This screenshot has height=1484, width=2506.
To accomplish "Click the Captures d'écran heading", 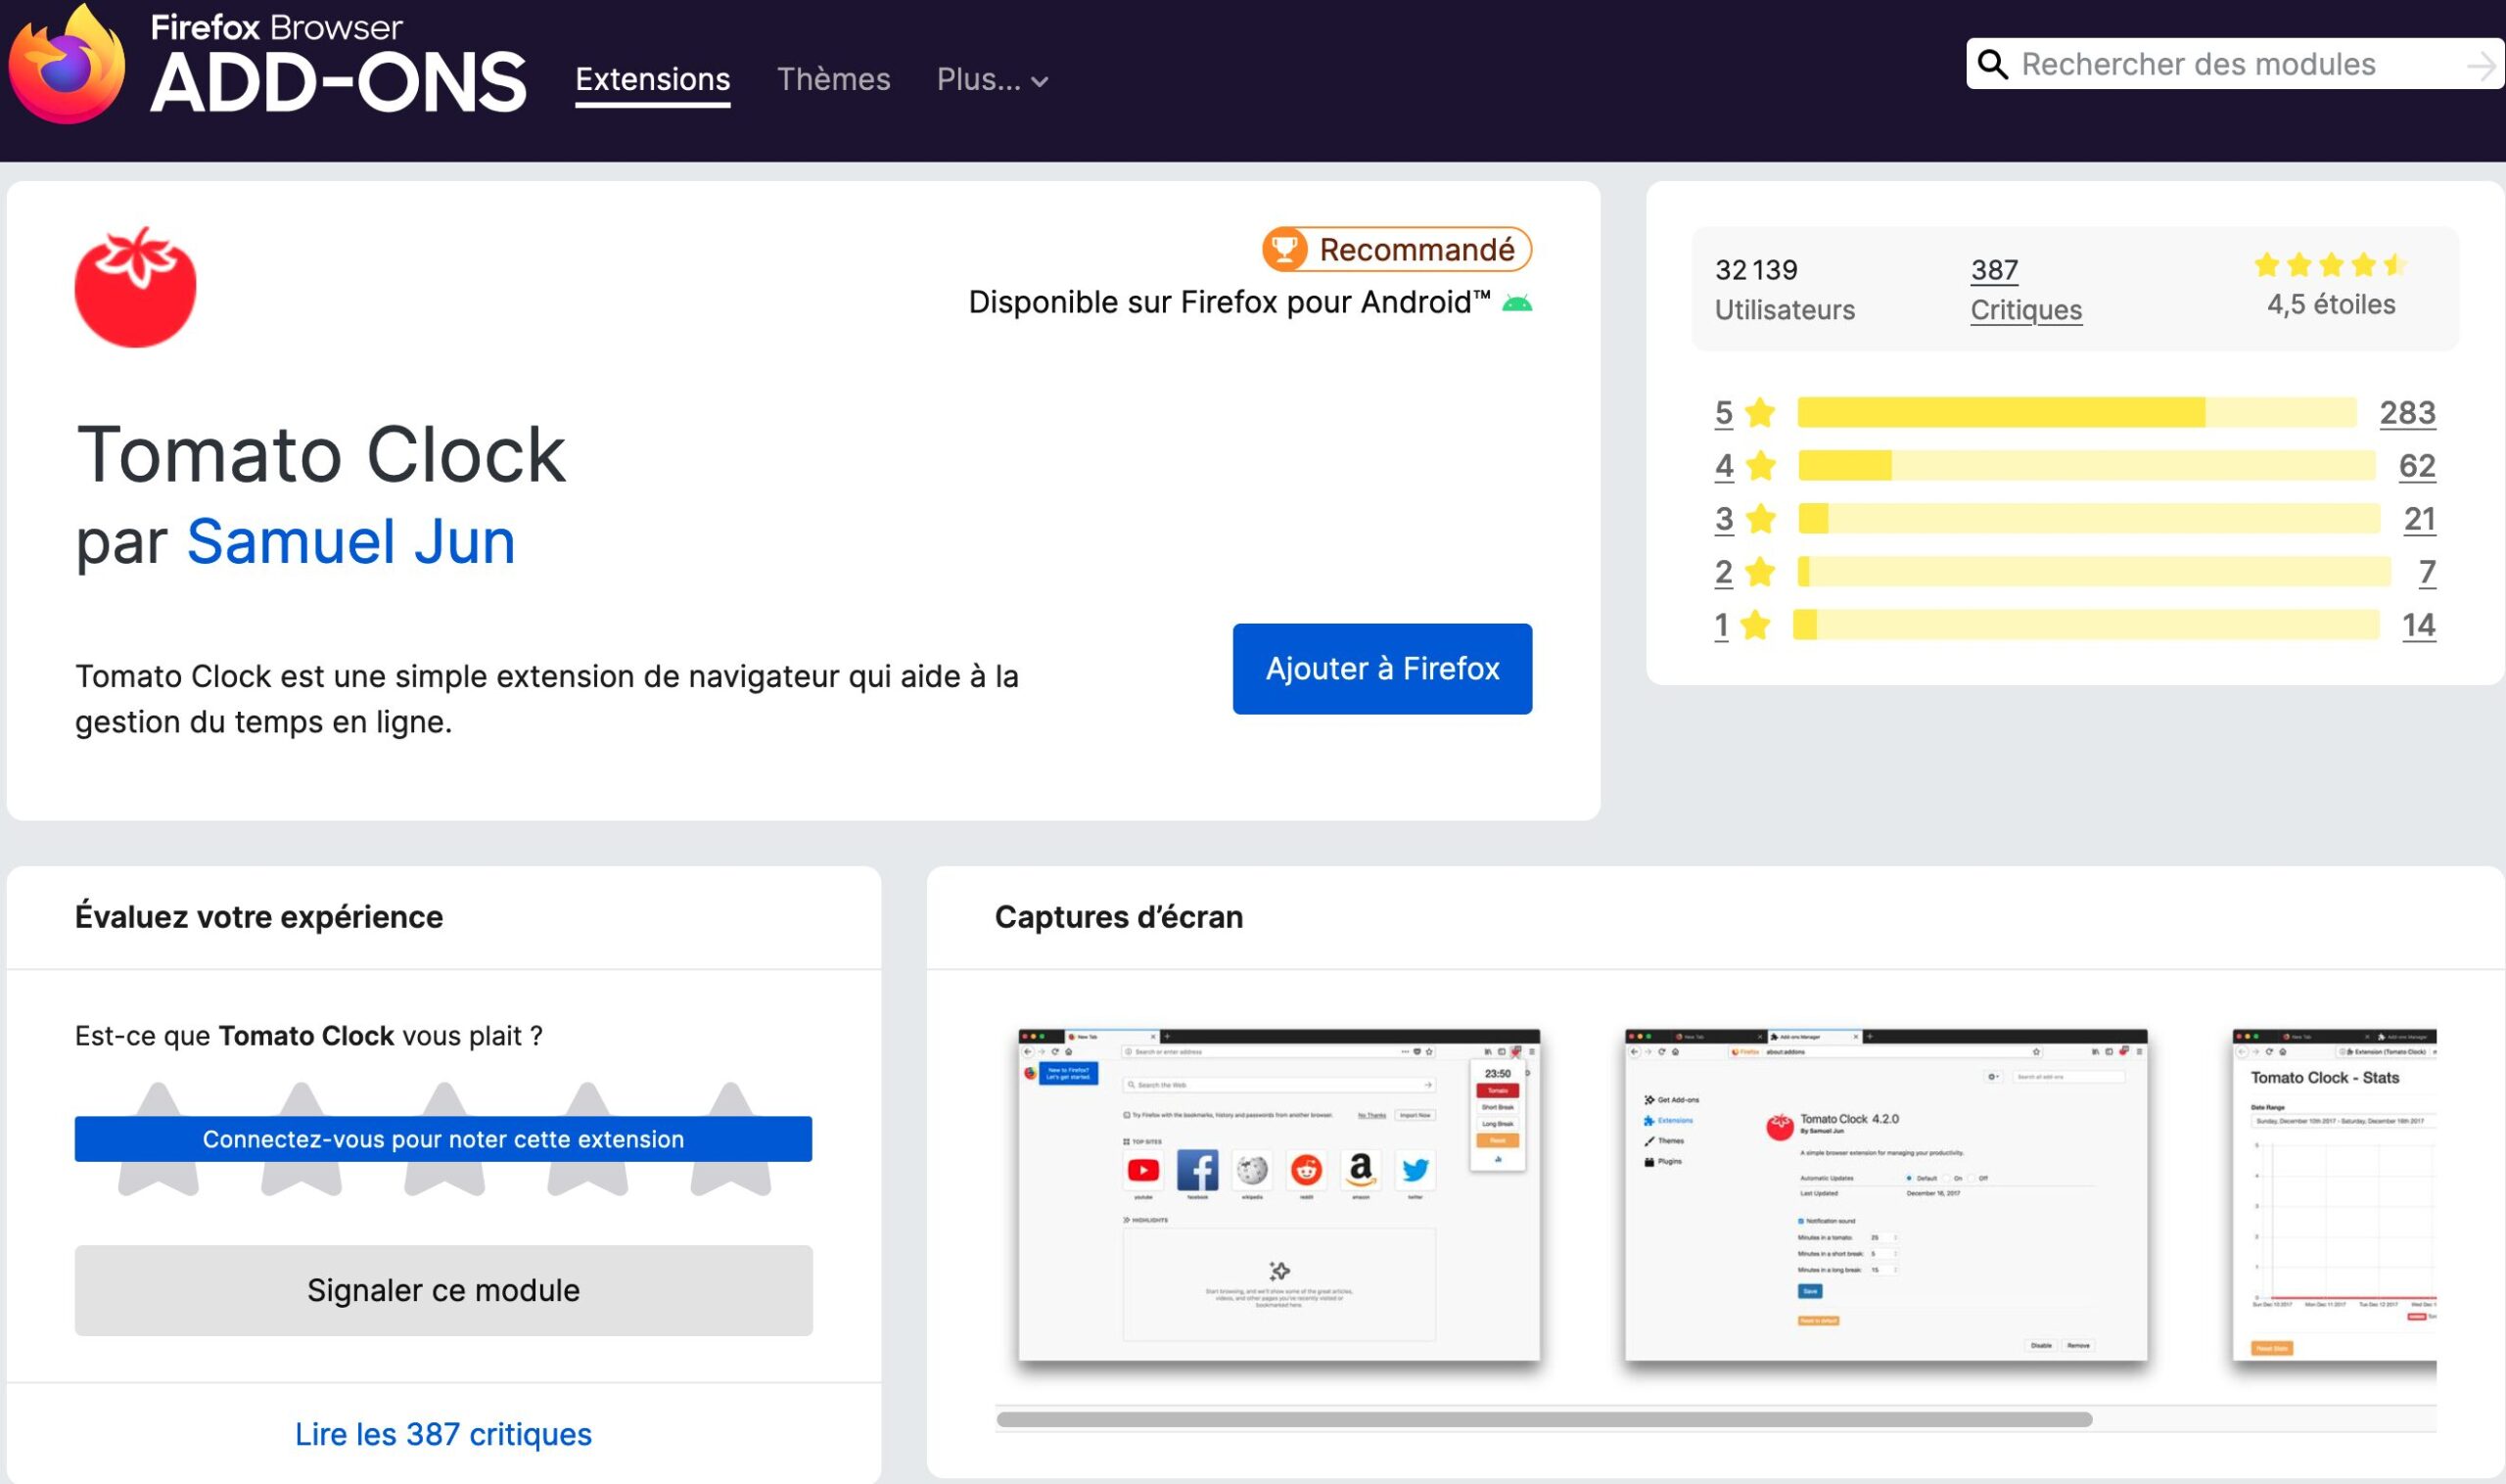I will (x=1119, y=917).
